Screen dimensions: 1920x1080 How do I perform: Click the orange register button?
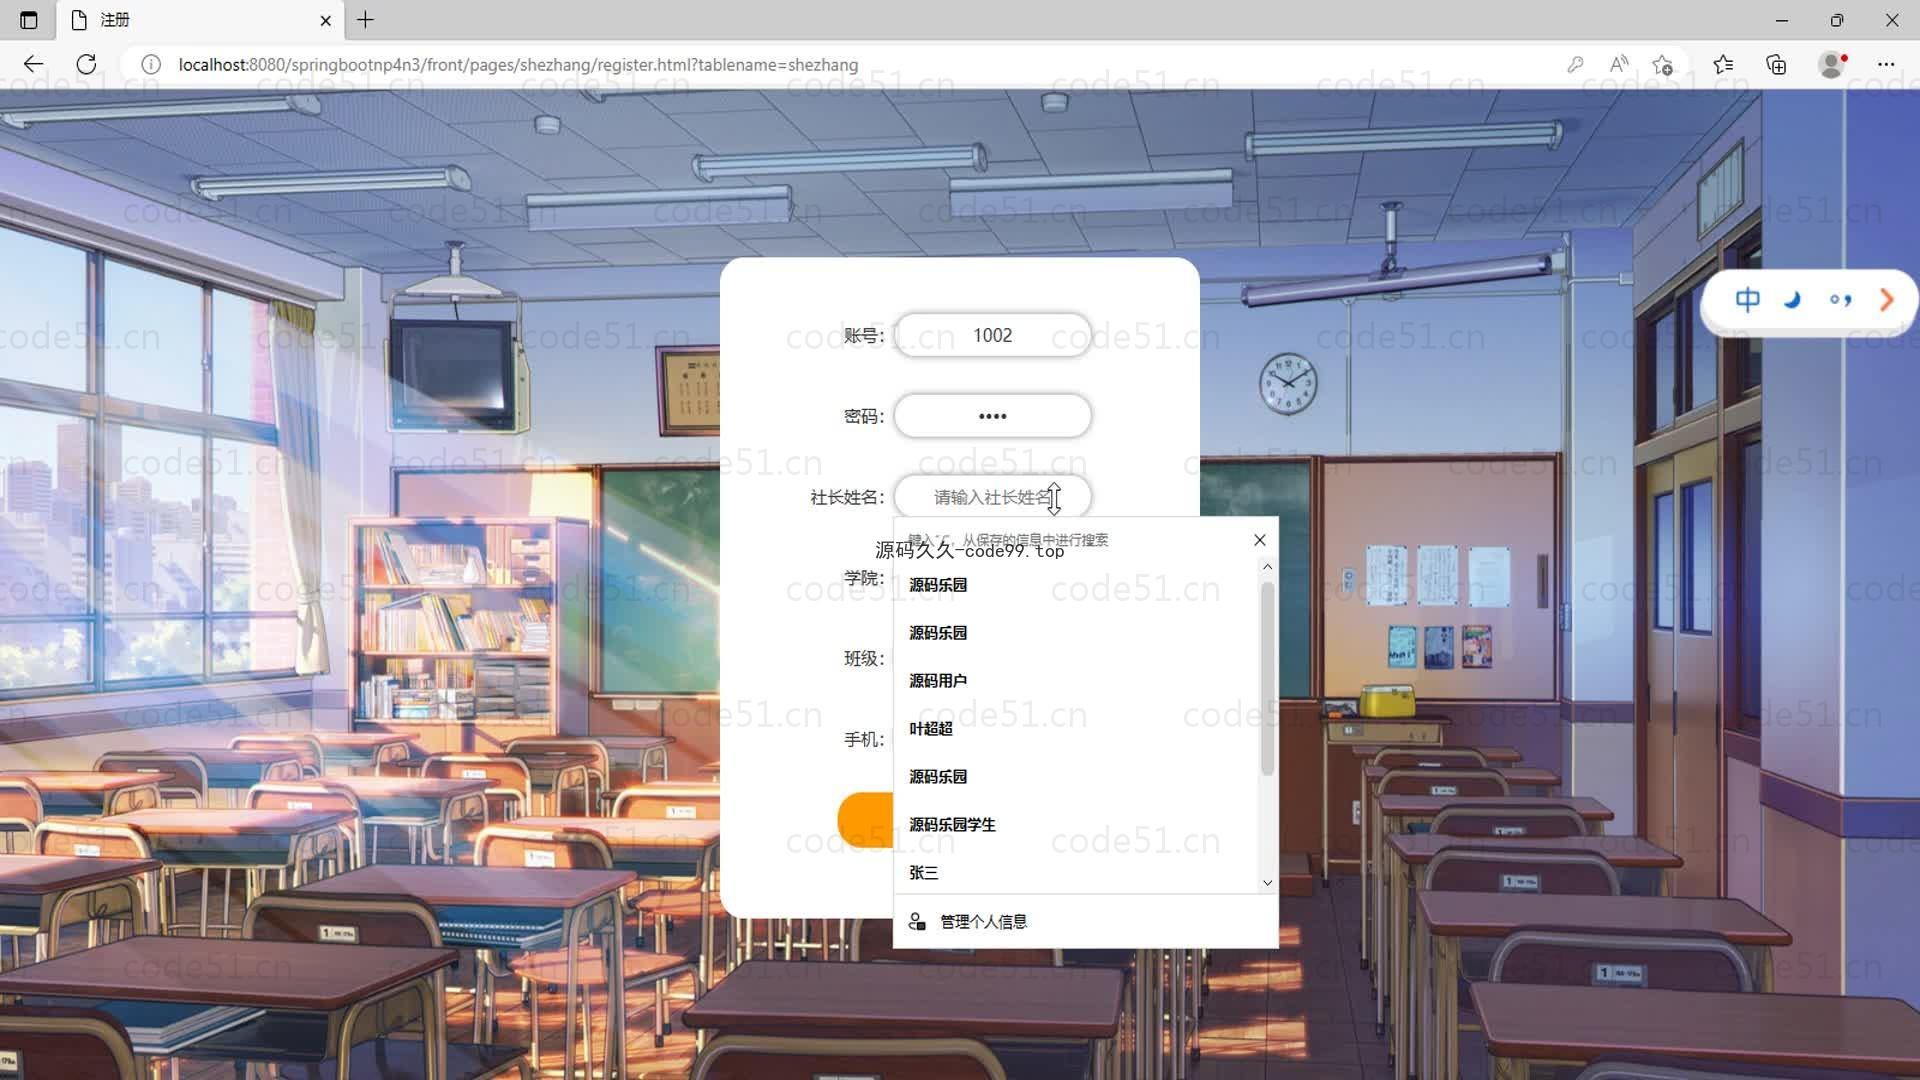[x=866, y=820]
